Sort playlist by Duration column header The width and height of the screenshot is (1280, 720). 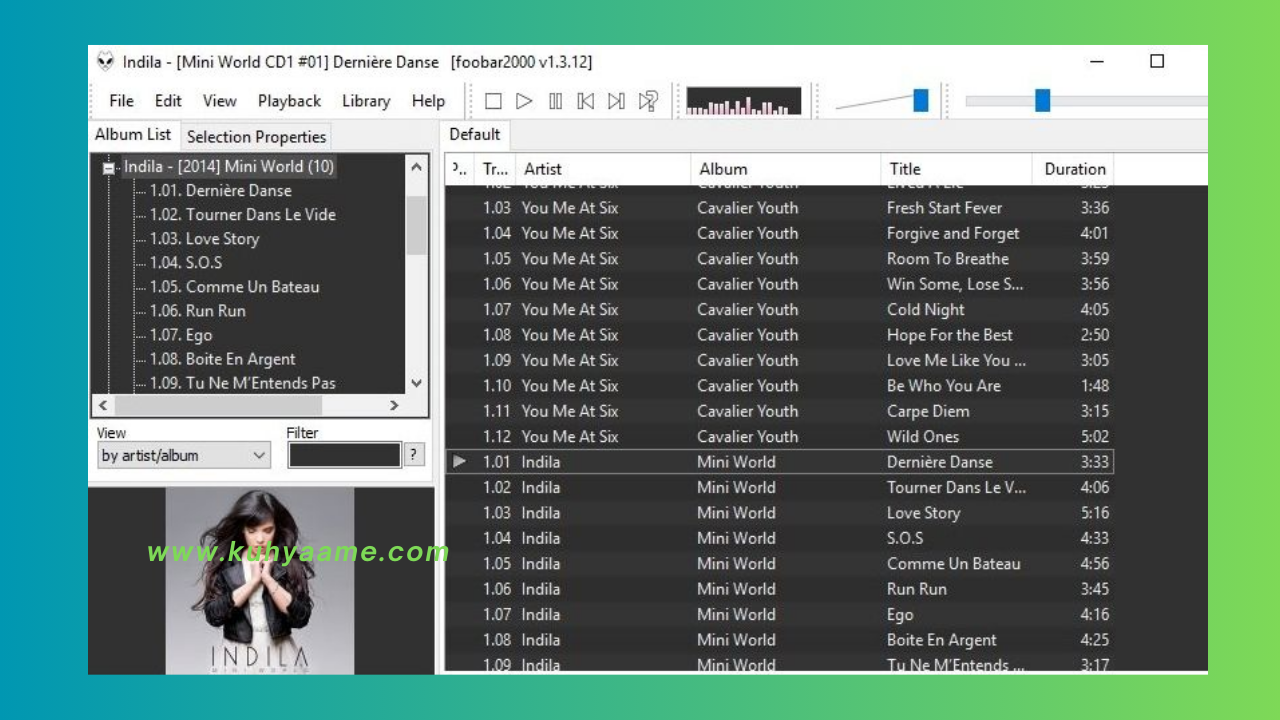tap(1073, 169)
